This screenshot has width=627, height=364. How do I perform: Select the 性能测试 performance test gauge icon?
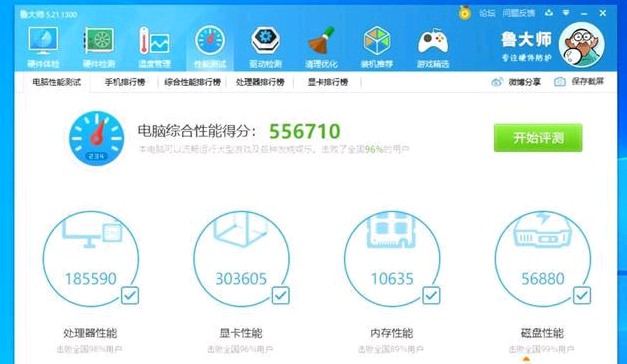pos(210,41)
